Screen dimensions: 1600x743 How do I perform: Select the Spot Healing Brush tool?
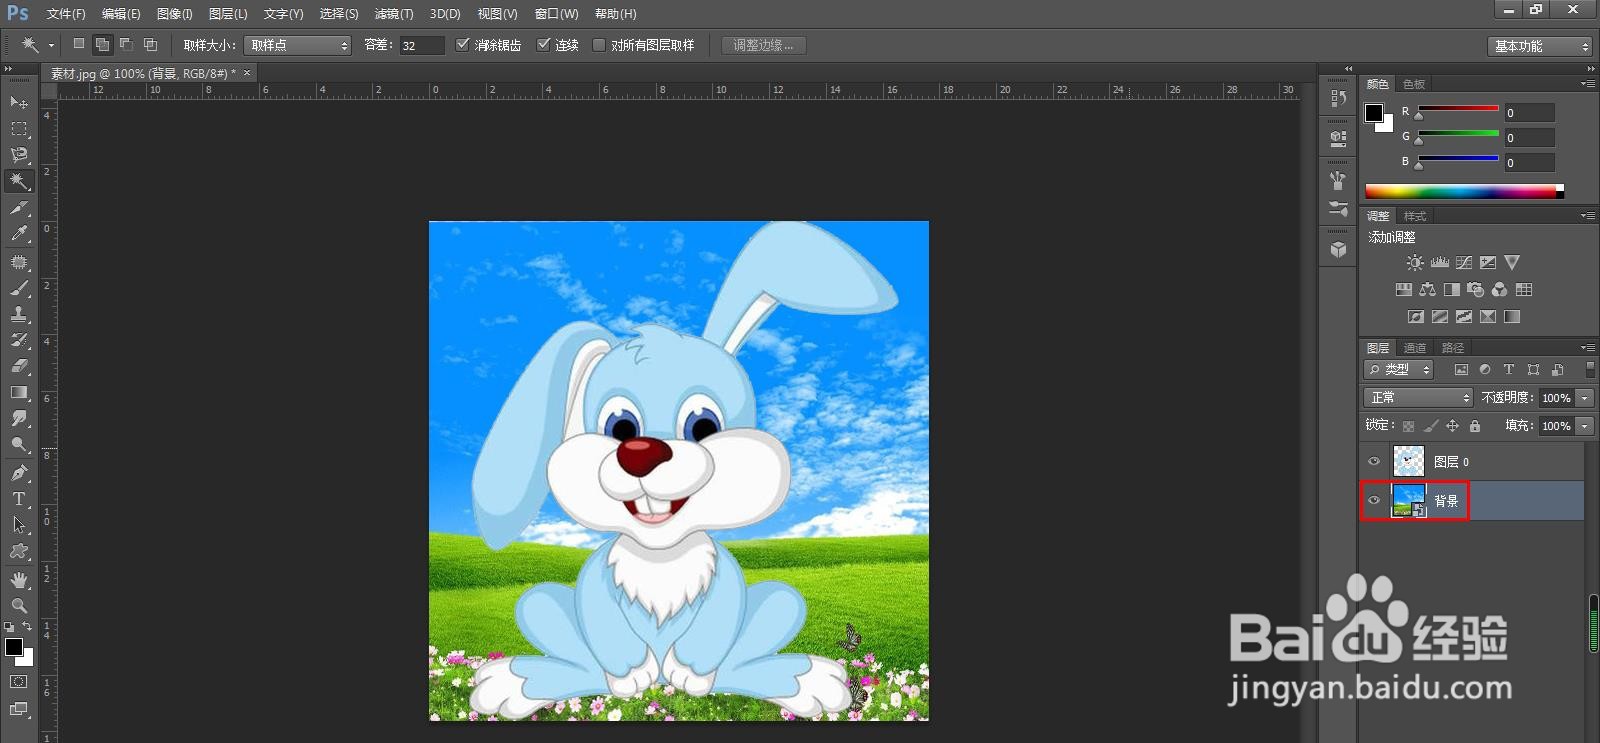pos(19,262)
